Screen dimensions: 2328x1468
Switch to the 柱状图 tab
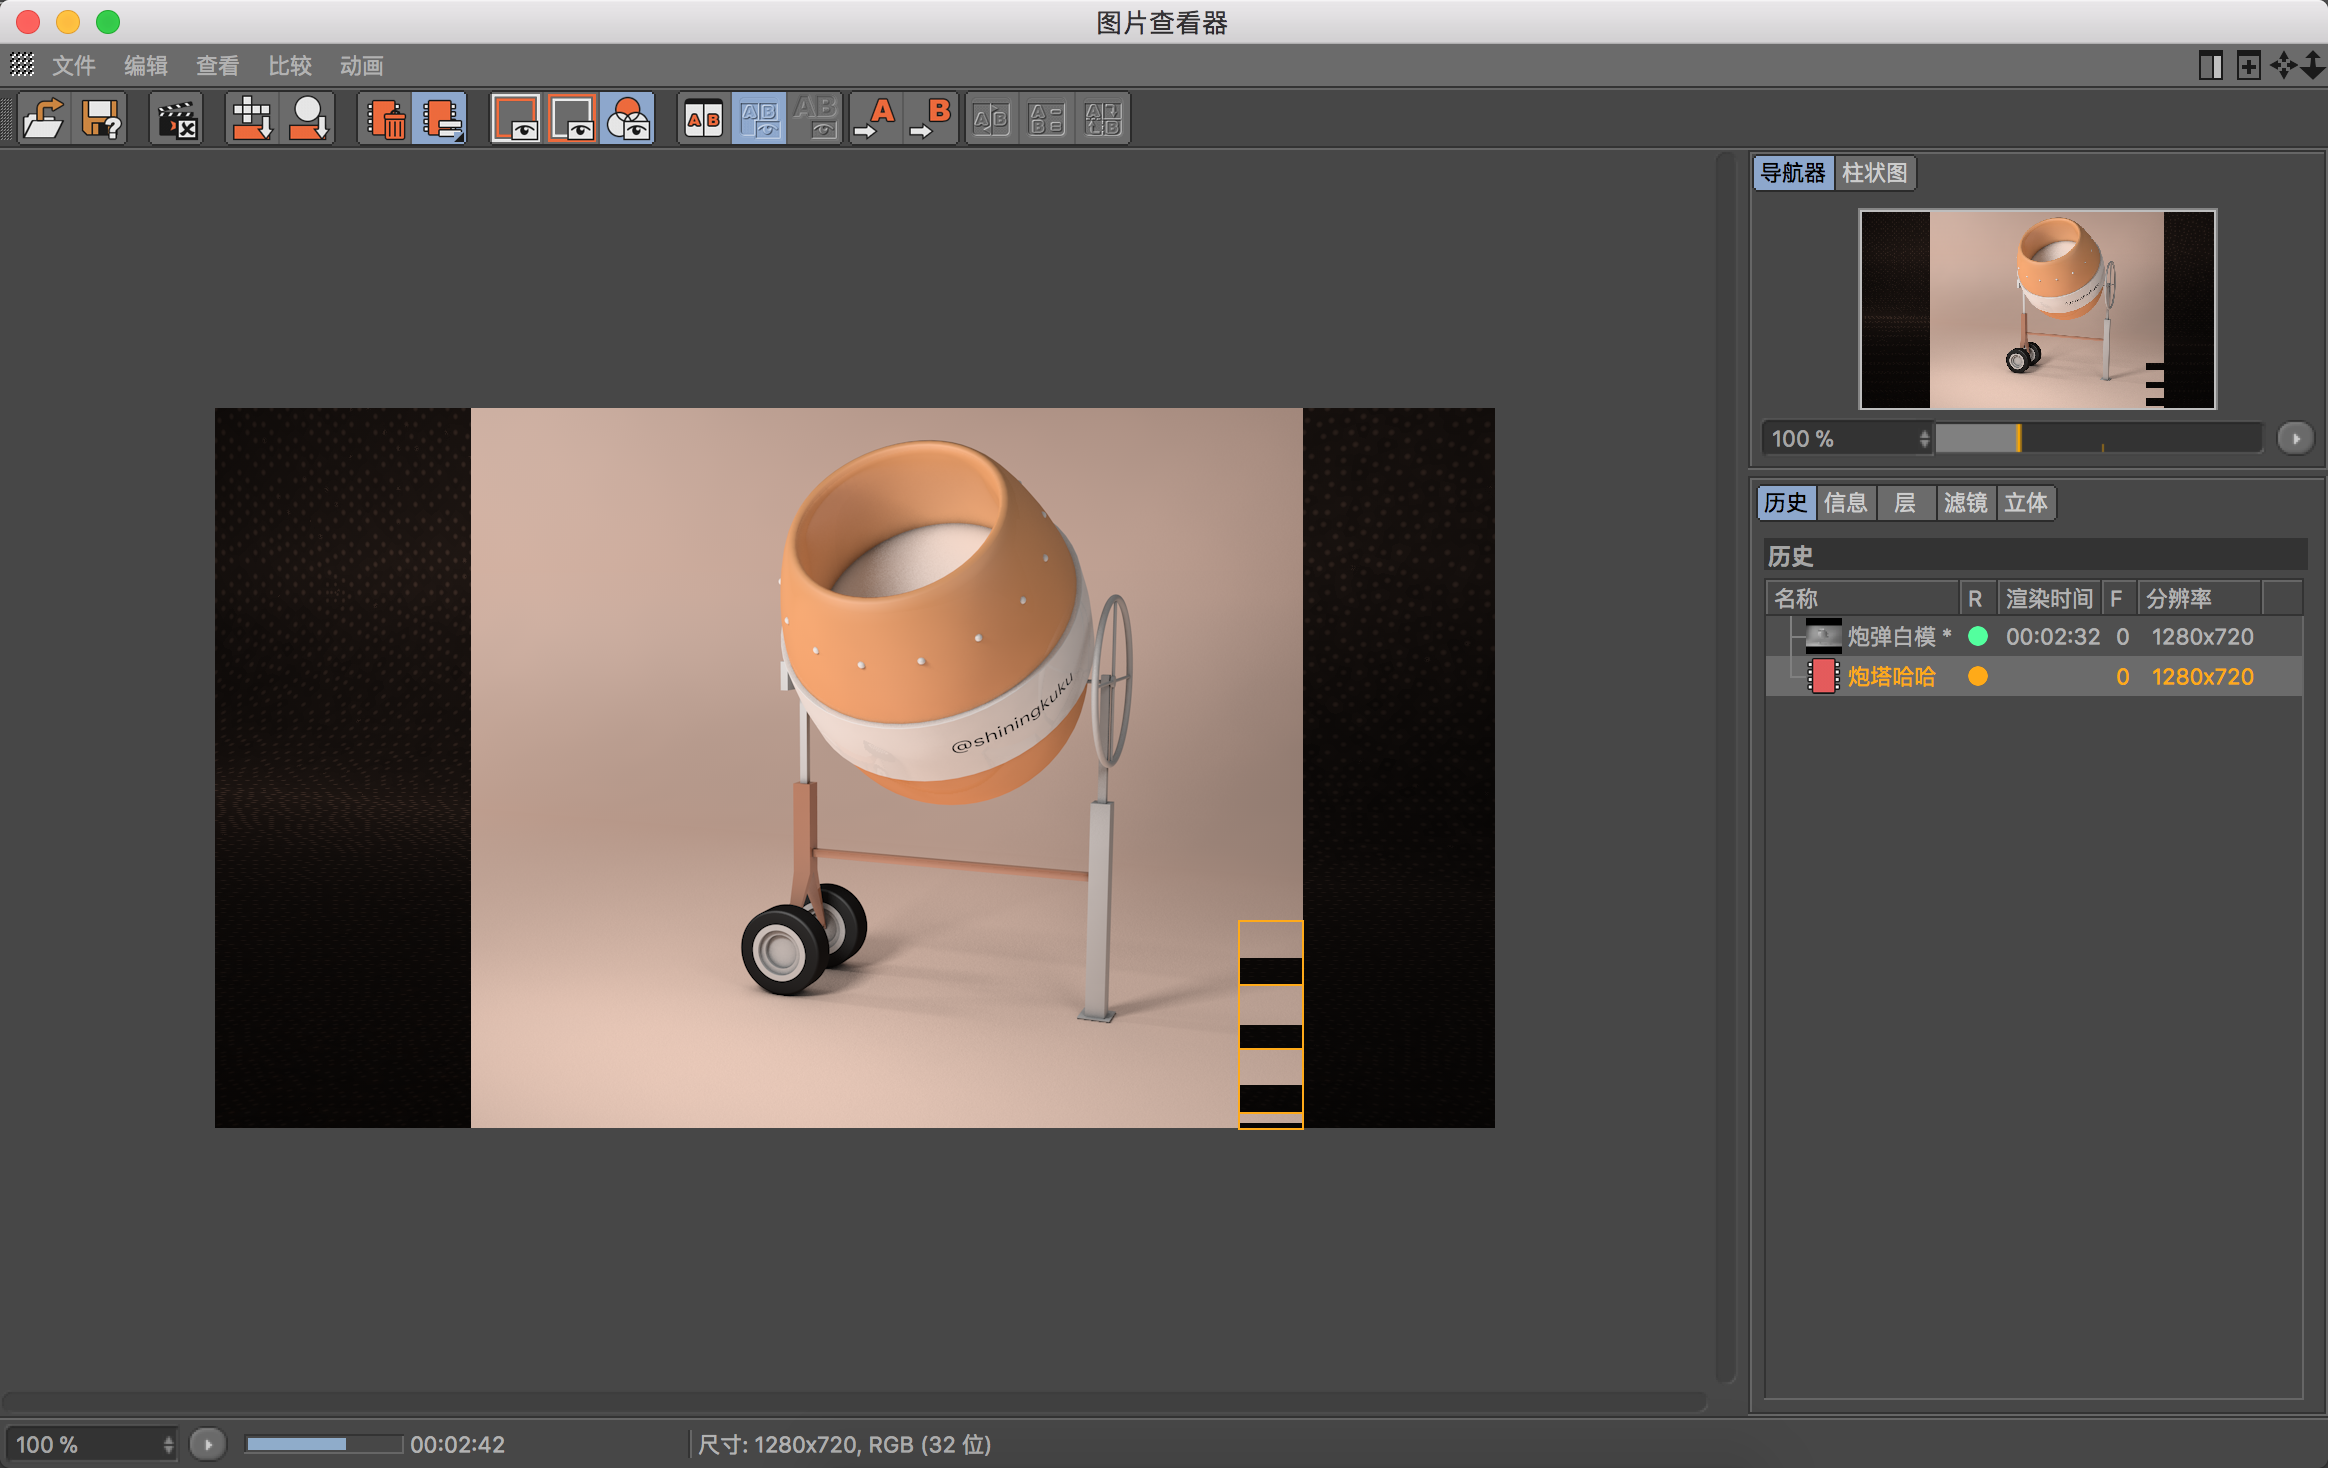[x=1875, y=173]
